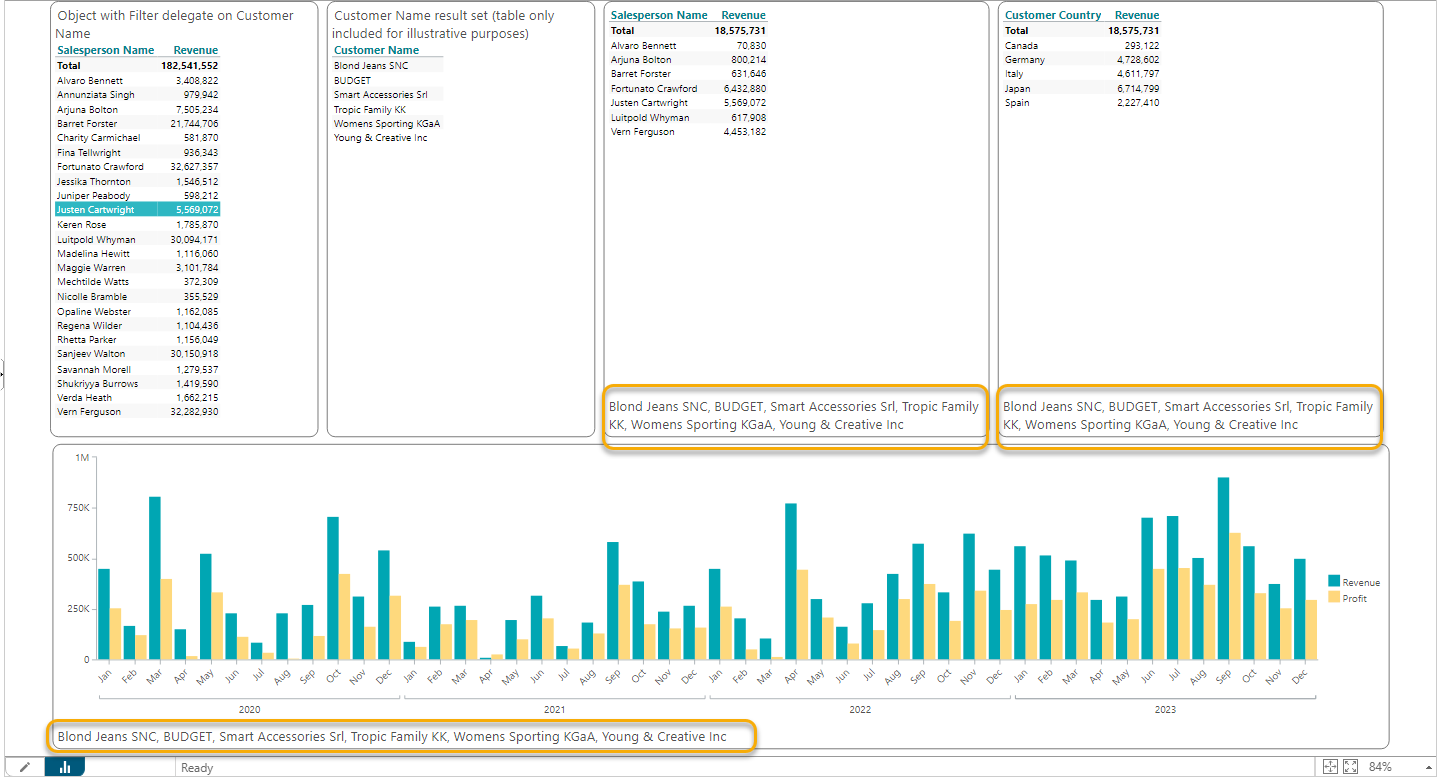Click the Customer Name column header
The width and height of the screenshot is (1440, 780).
pyautogui.click(x=376, y=50)
